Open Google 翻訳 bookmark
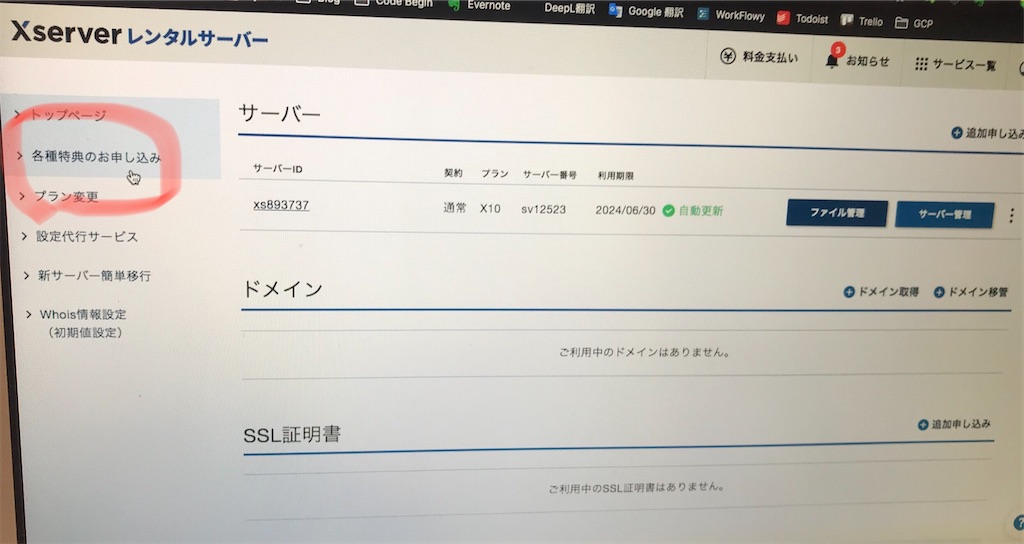Screen dimensions: 1024x544 646,11
